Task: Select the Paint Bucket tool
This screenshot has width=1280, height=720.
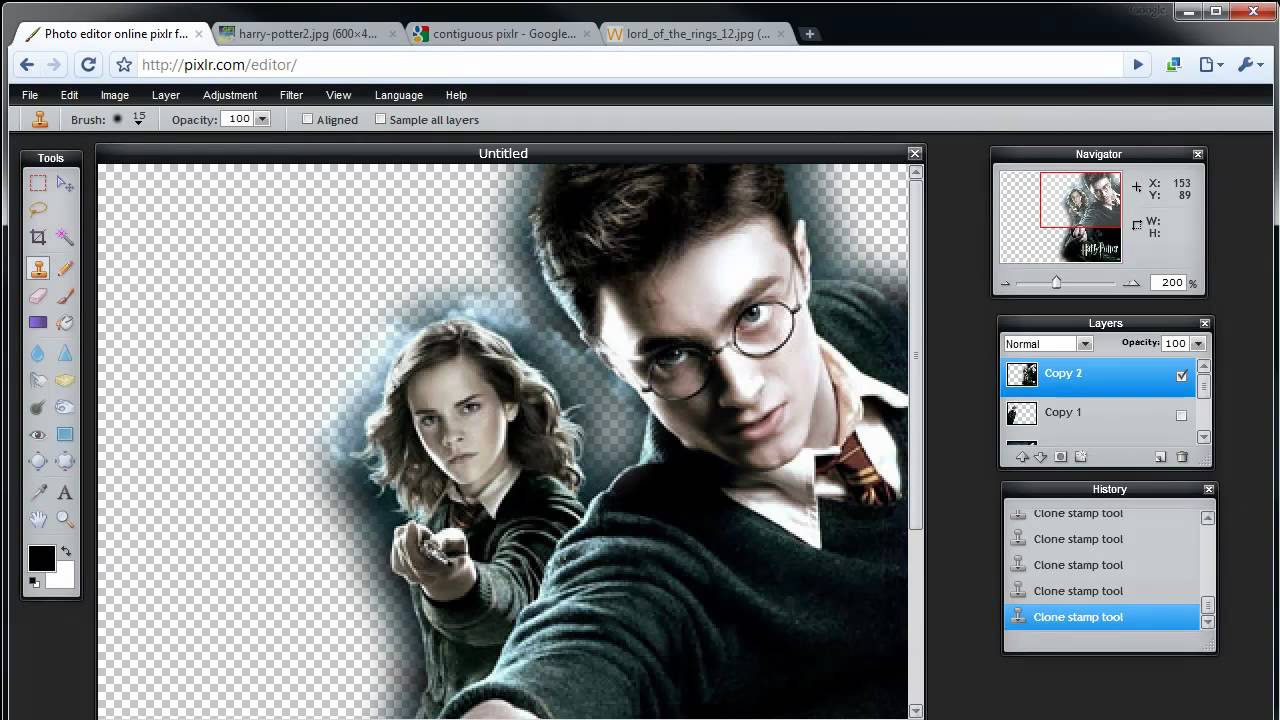Action: click(x=65, y=323)
